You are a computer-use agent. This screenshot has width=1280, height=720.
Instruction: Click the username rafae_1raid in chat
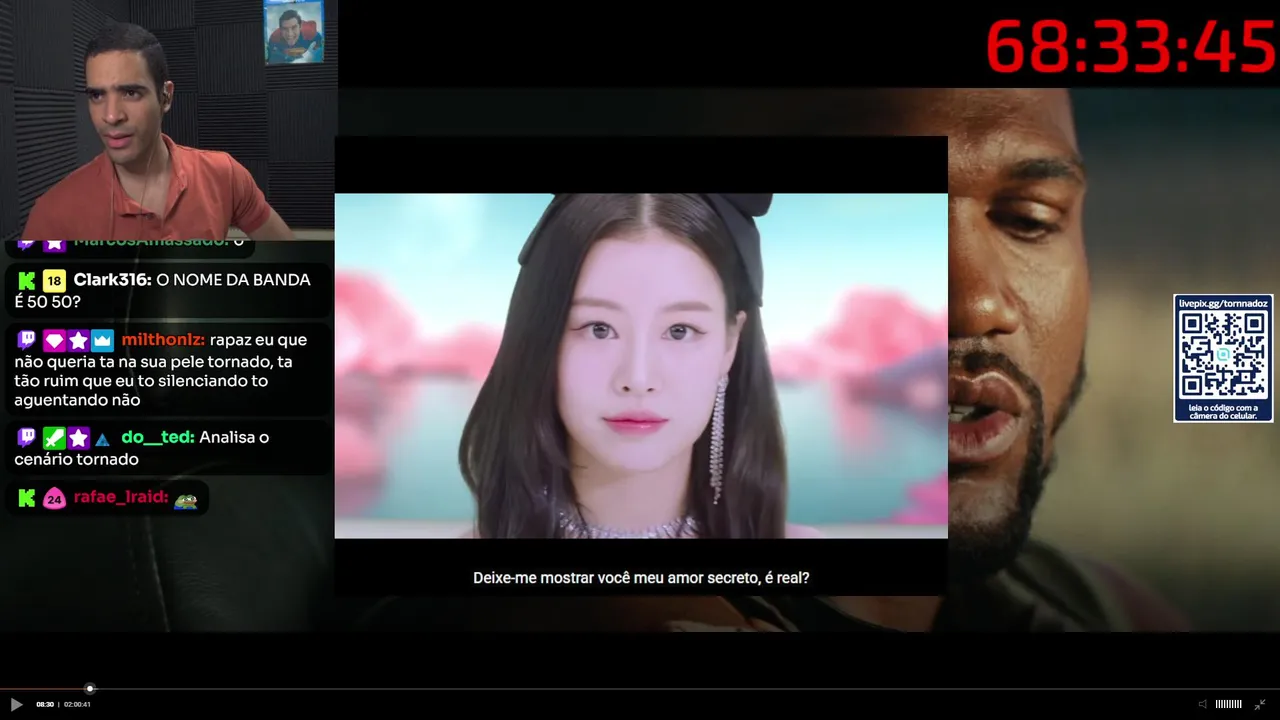(x=120, y=497)
